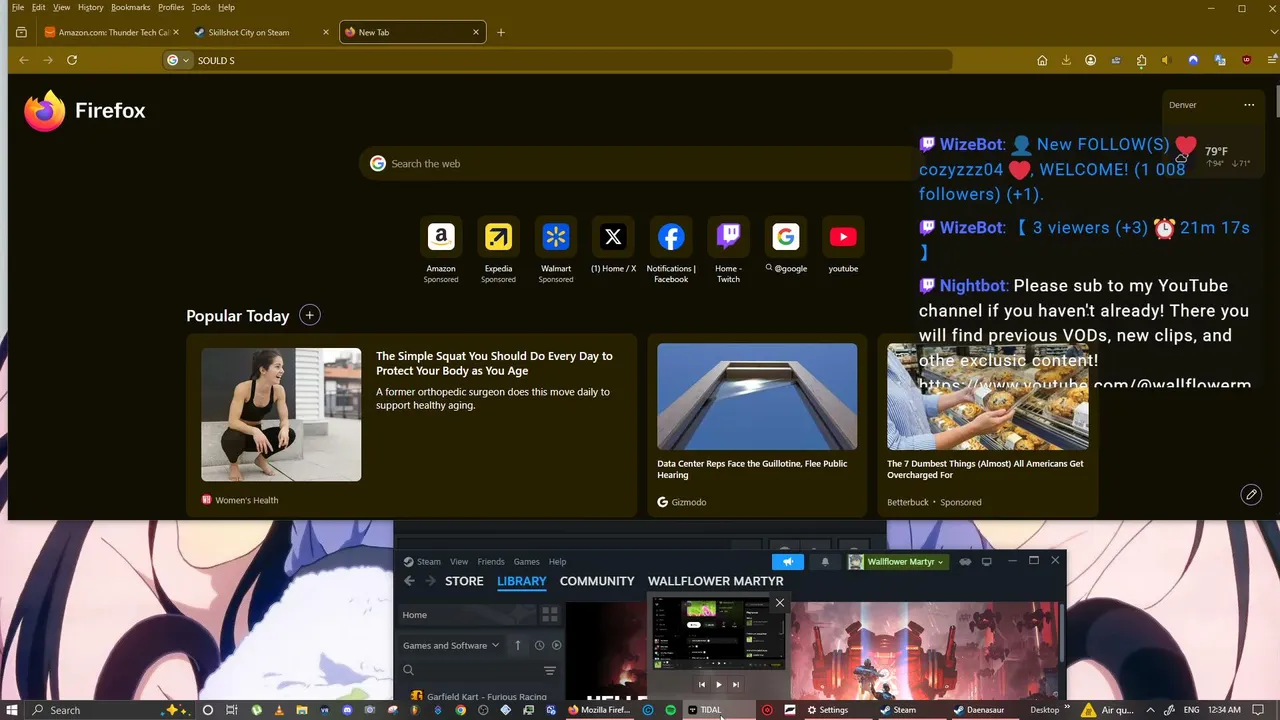Open Steam announcements megaphone icon
The height and width of the screenshot is (720, 1280).
(788, 562)
